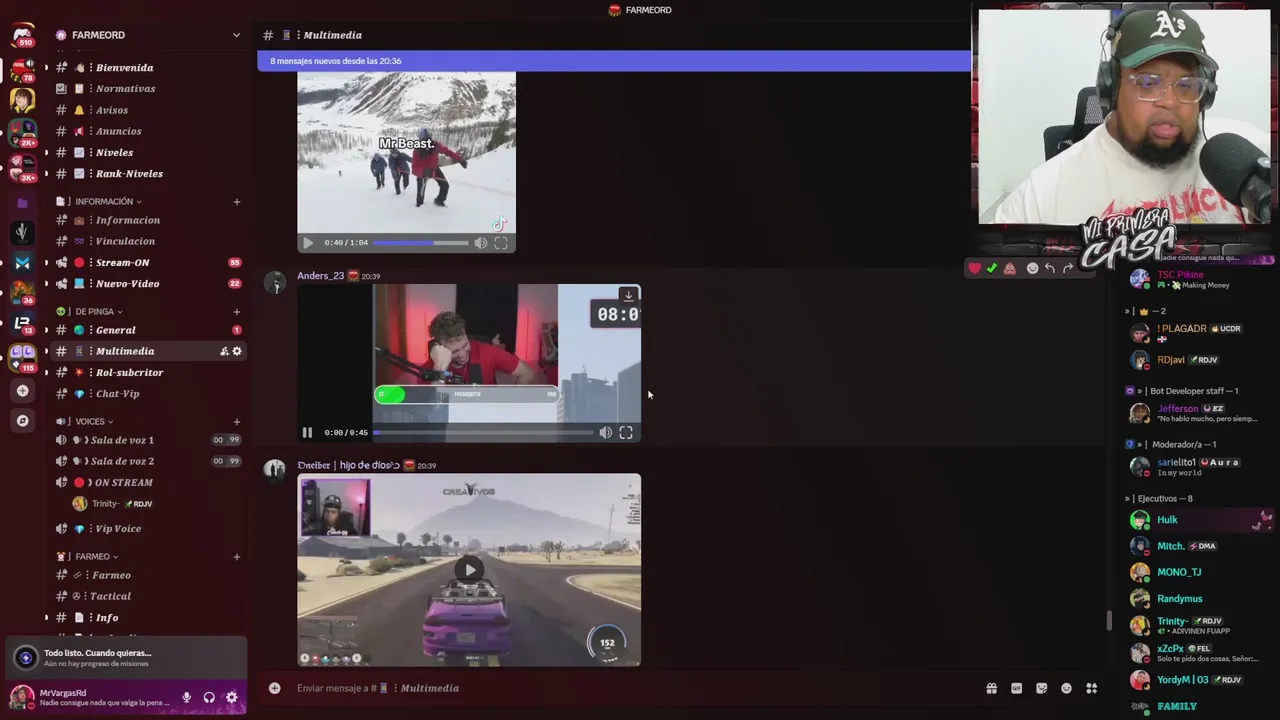Edit Multimedia channel settings gear

click(x=237, y=351)
